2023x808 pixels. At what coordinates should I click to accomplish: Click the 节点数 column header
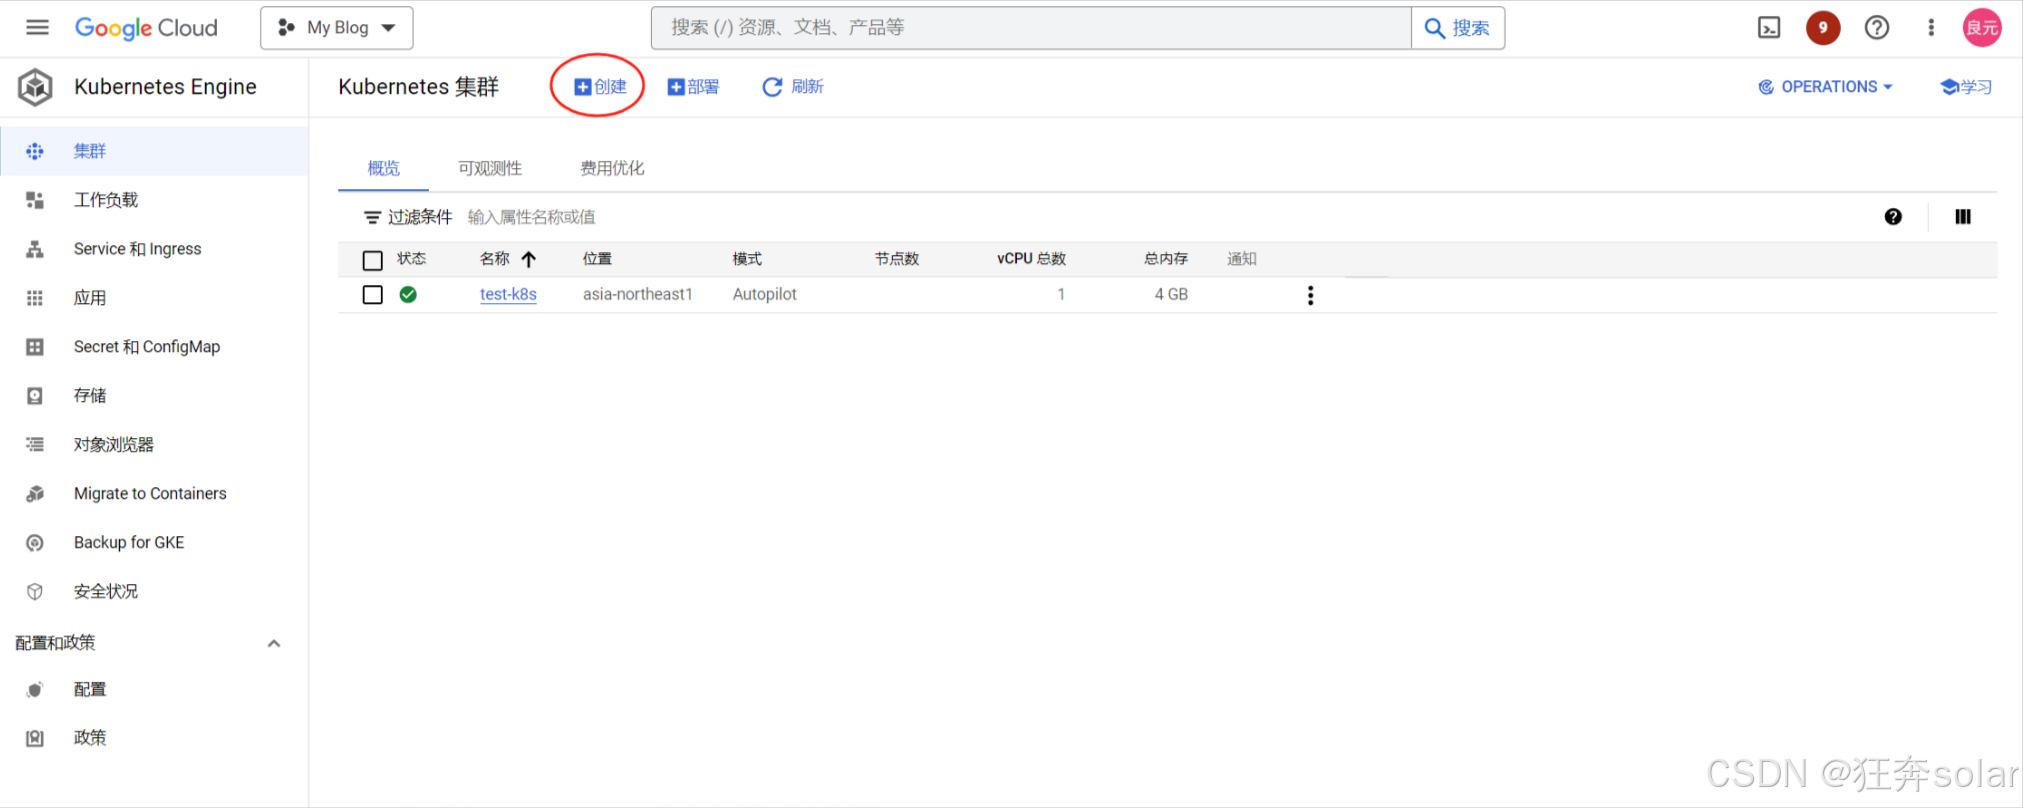(897, 259)
